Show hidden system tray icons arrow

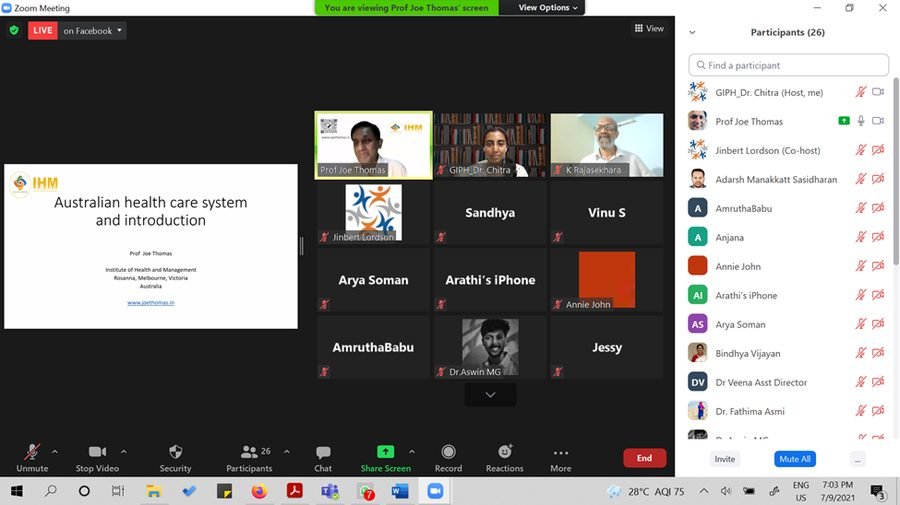(704, 491)
